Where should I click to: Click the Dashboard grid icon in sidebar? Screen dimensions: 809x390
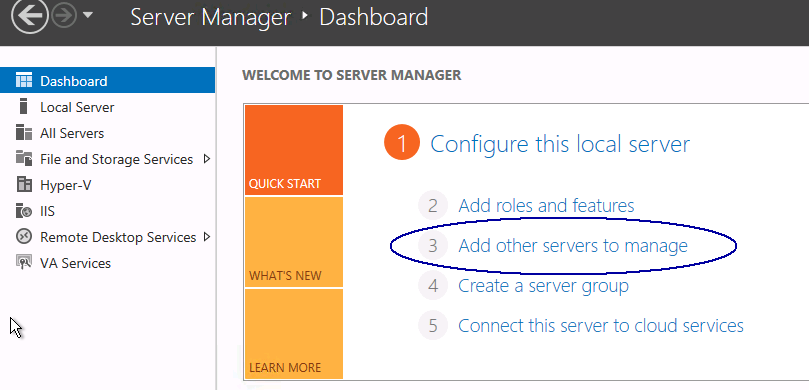pos(24,80)
